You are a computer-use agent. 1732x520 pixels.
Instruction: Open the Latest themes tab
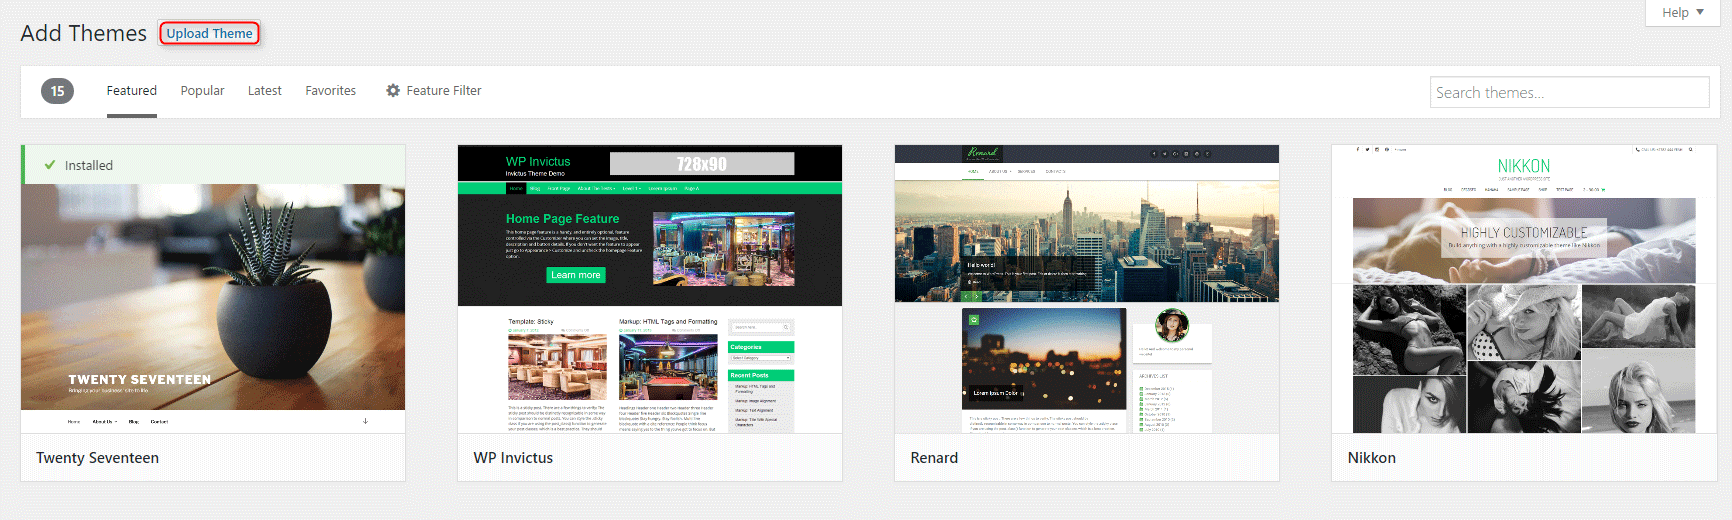(264, 91)
